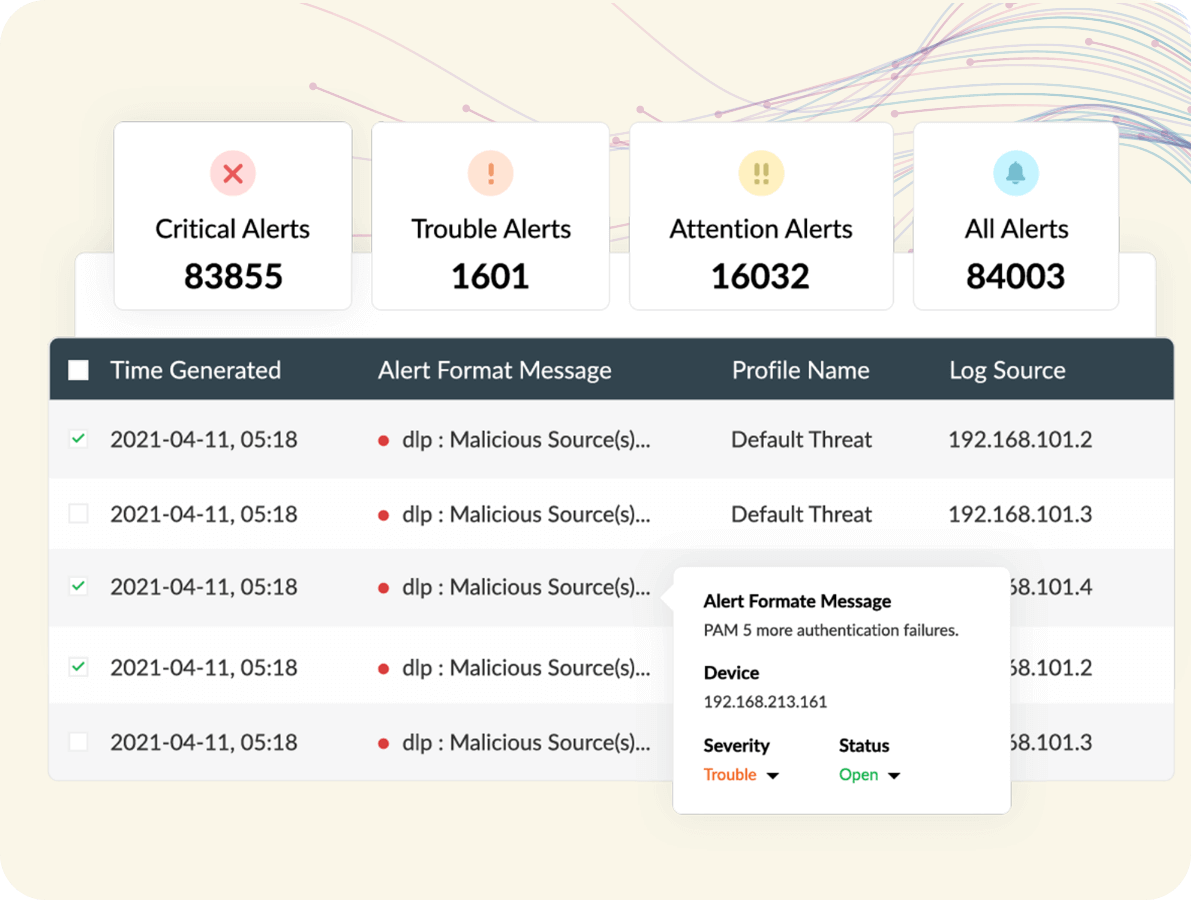
Task: Click the Trouble Alerts exclamation icon
Action: click(490, 173)
